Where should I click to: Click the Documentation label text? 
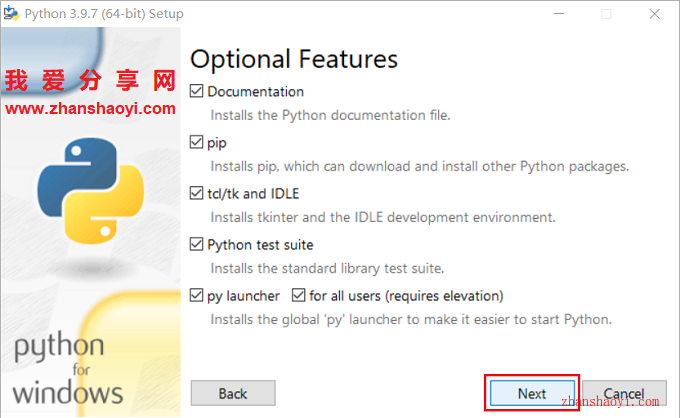click(255, 91)
